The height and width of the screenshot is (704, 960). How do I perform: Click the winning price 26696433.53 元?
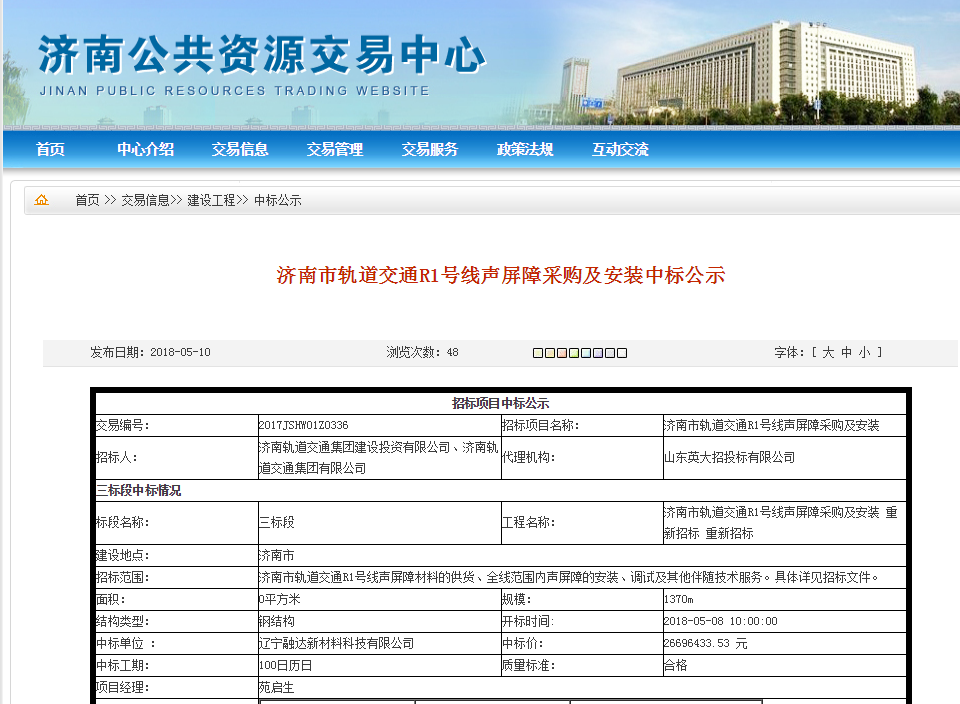(706, 643)
